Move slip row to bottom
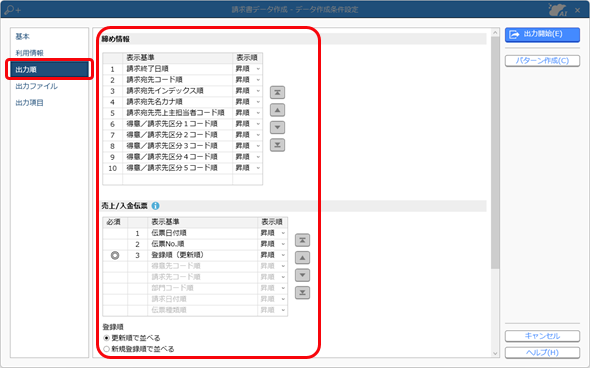 (302, 292)
